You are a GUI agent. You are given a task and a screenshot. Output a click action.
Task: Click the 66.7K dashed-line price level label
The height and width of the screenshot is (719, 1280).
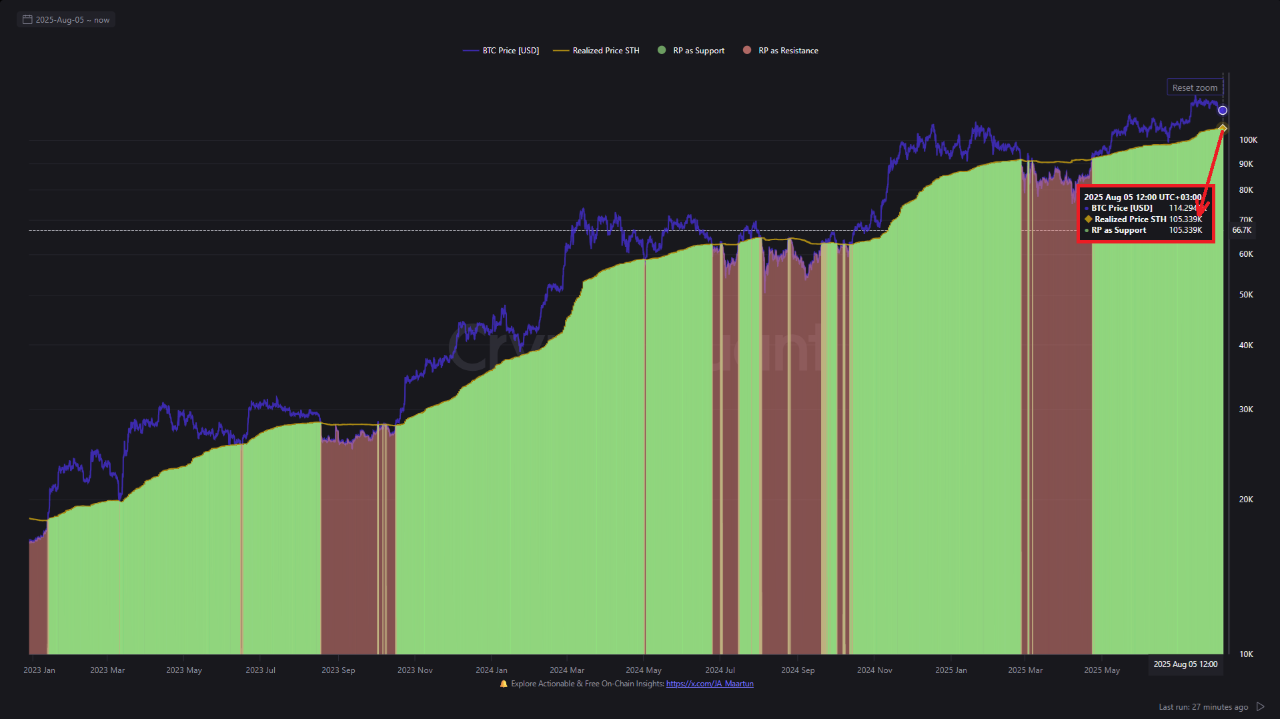[x=1240, y=230]
